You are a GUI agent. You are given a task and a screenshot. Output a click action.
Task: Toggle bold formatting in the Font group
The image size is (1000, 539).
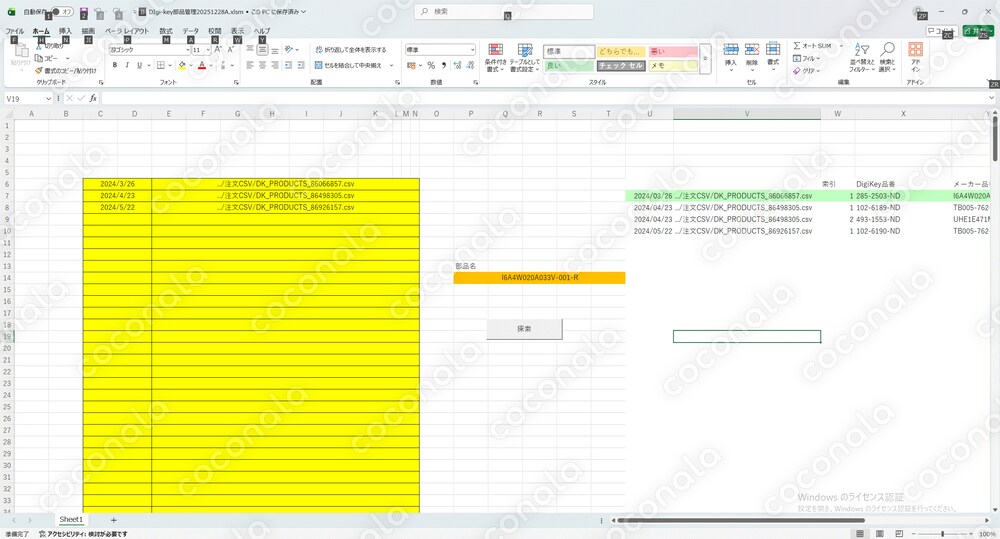coord(115,65)
